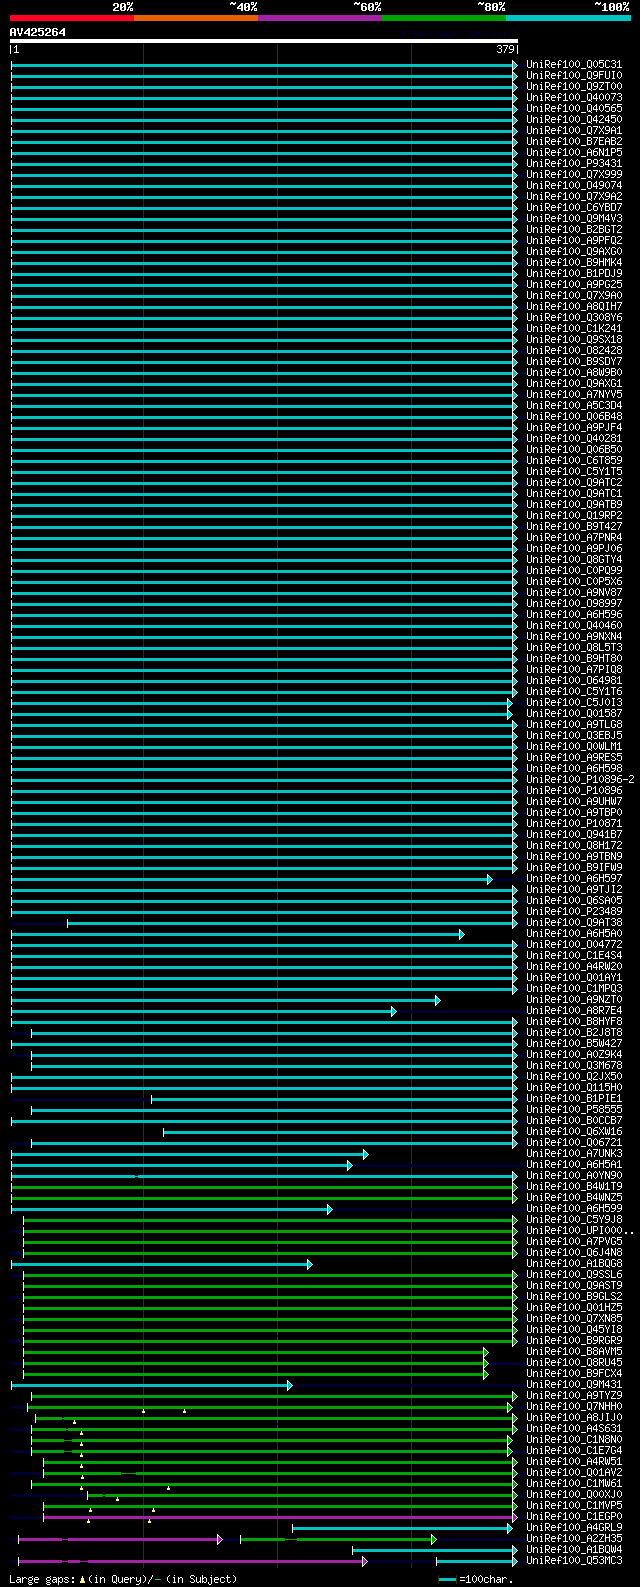Select label UniRef100_B1PIE1
Image resolution: width=640 pixels, height=1587 pixels.
[x=574, y=1098]
